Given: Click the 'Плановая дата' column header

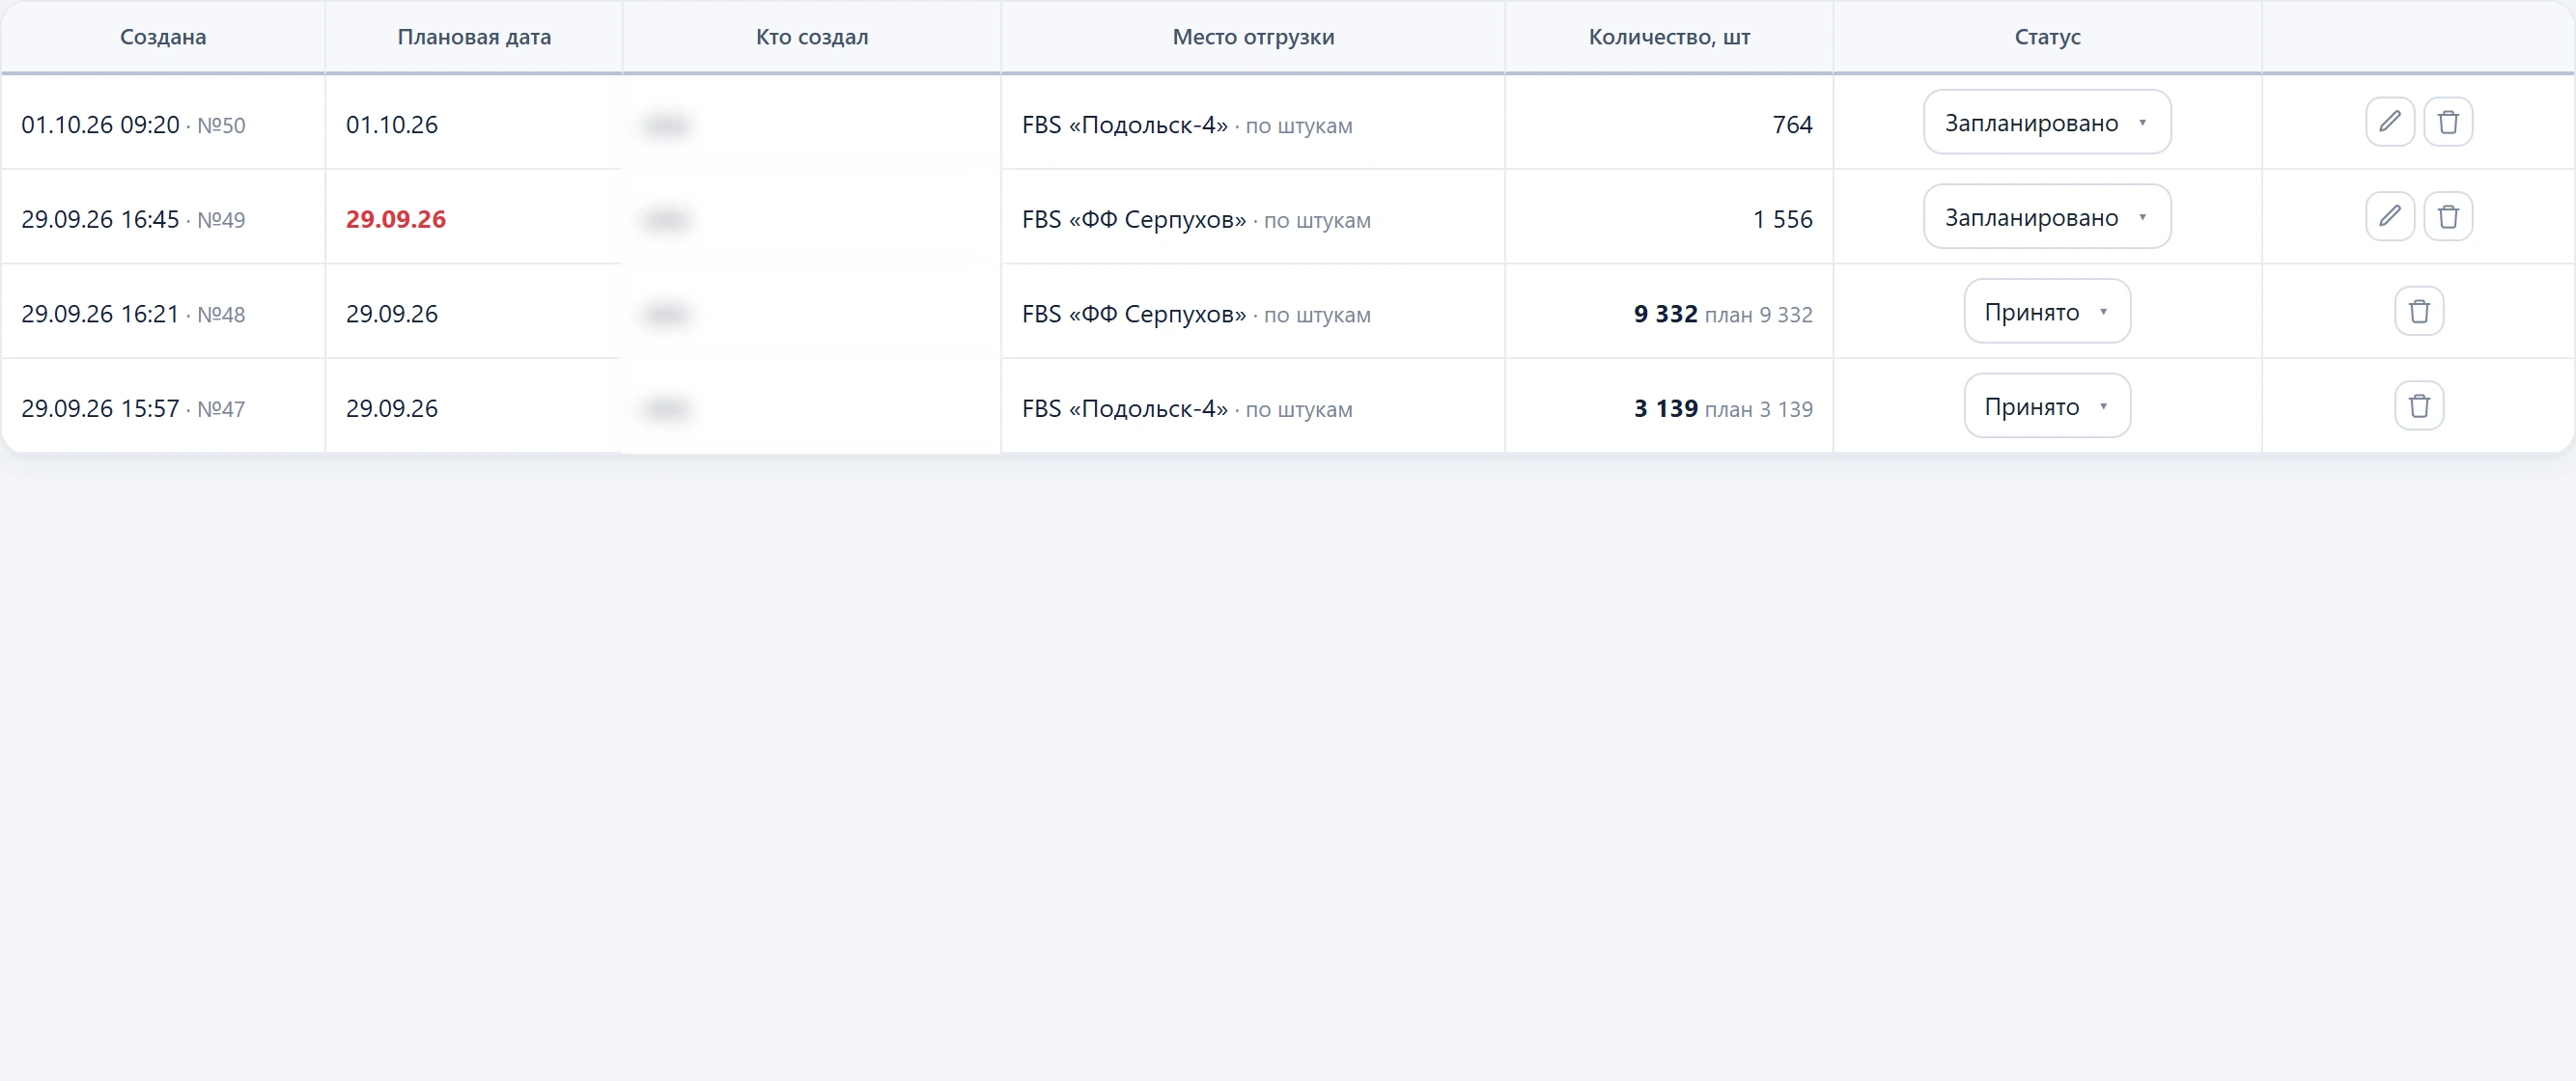Looking at the screenshot, I should coord(474,37).
